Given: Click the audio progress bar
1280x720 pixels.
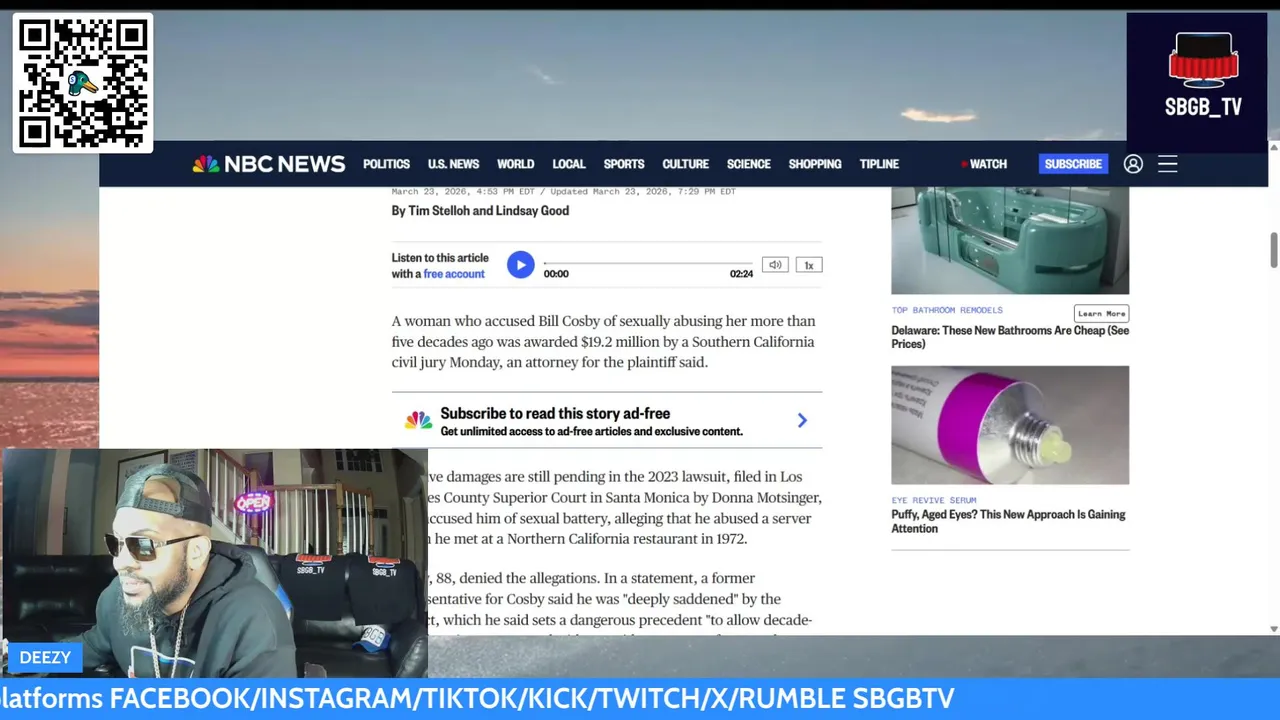Looking at the screenshot, I should 648,263.
